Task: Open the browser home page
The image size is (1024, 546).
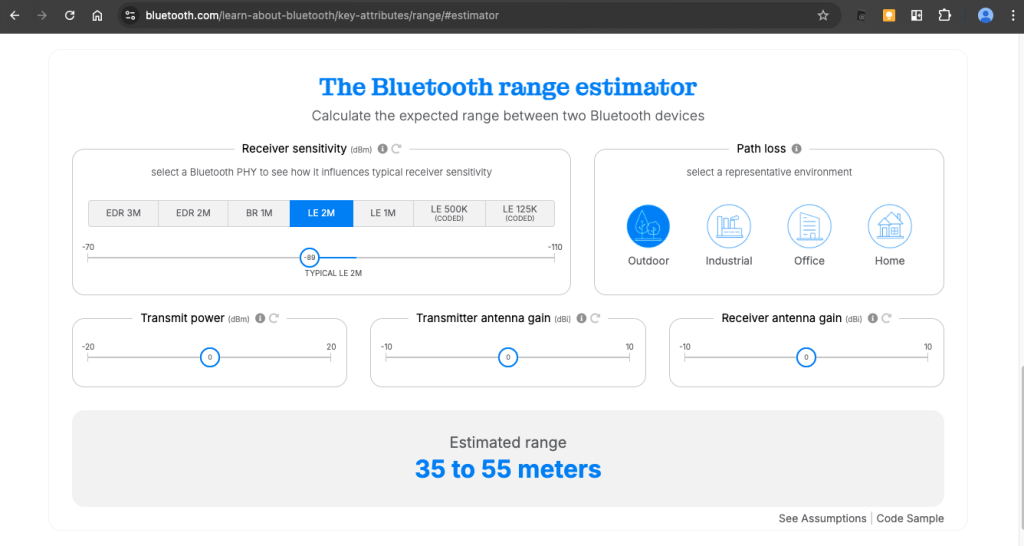Action: [x=97, y=15]
